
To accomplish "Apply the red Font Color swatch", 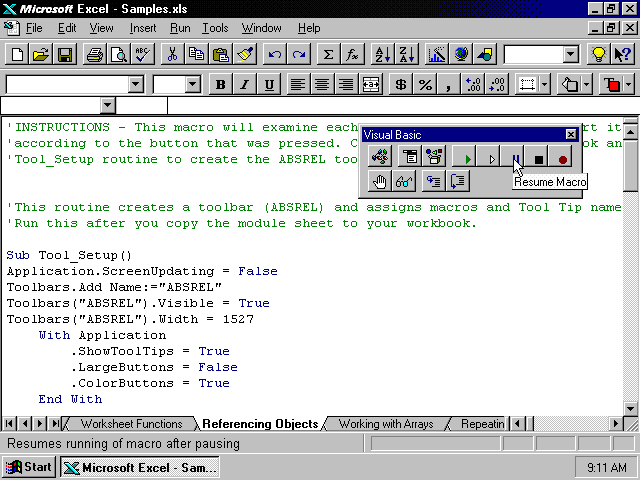I will click(x=612, y=84).
